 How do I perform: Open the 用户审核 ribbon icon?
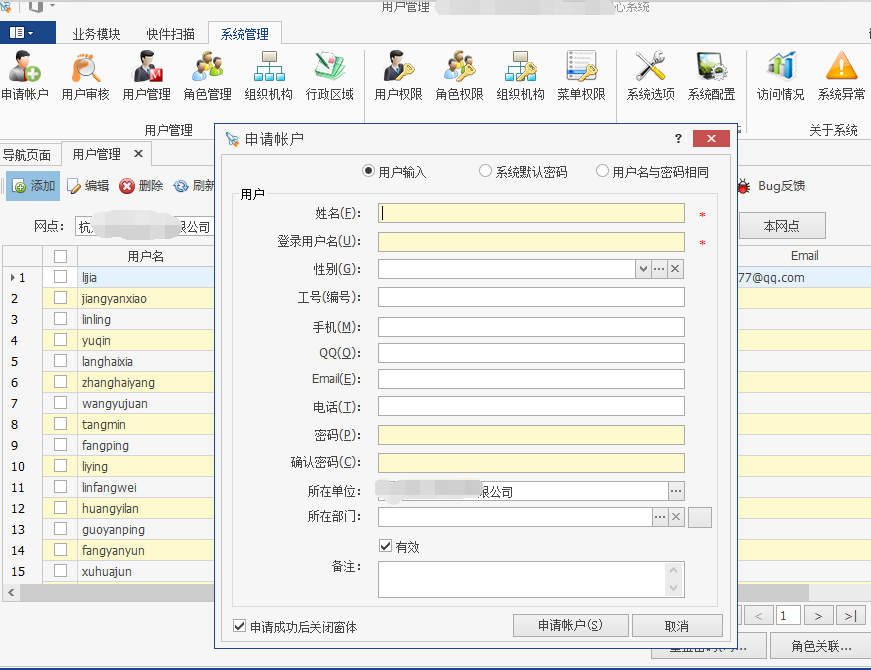click(x=86, y=76)
